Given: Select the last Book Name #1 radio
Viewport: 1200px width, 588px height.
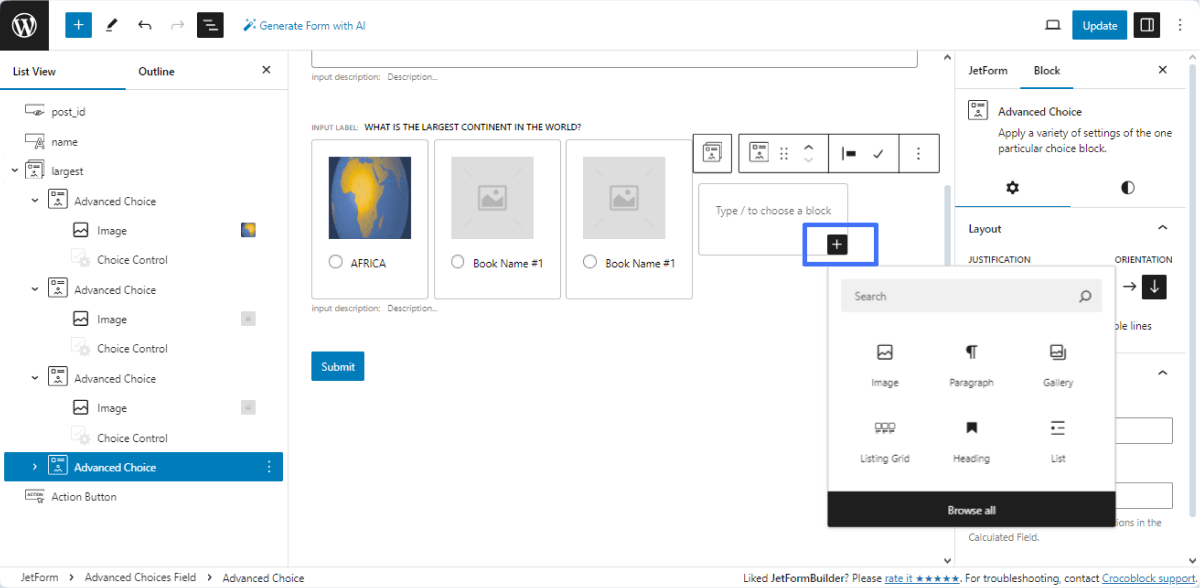Looking at the screenshot, I should tap(590, 262).
